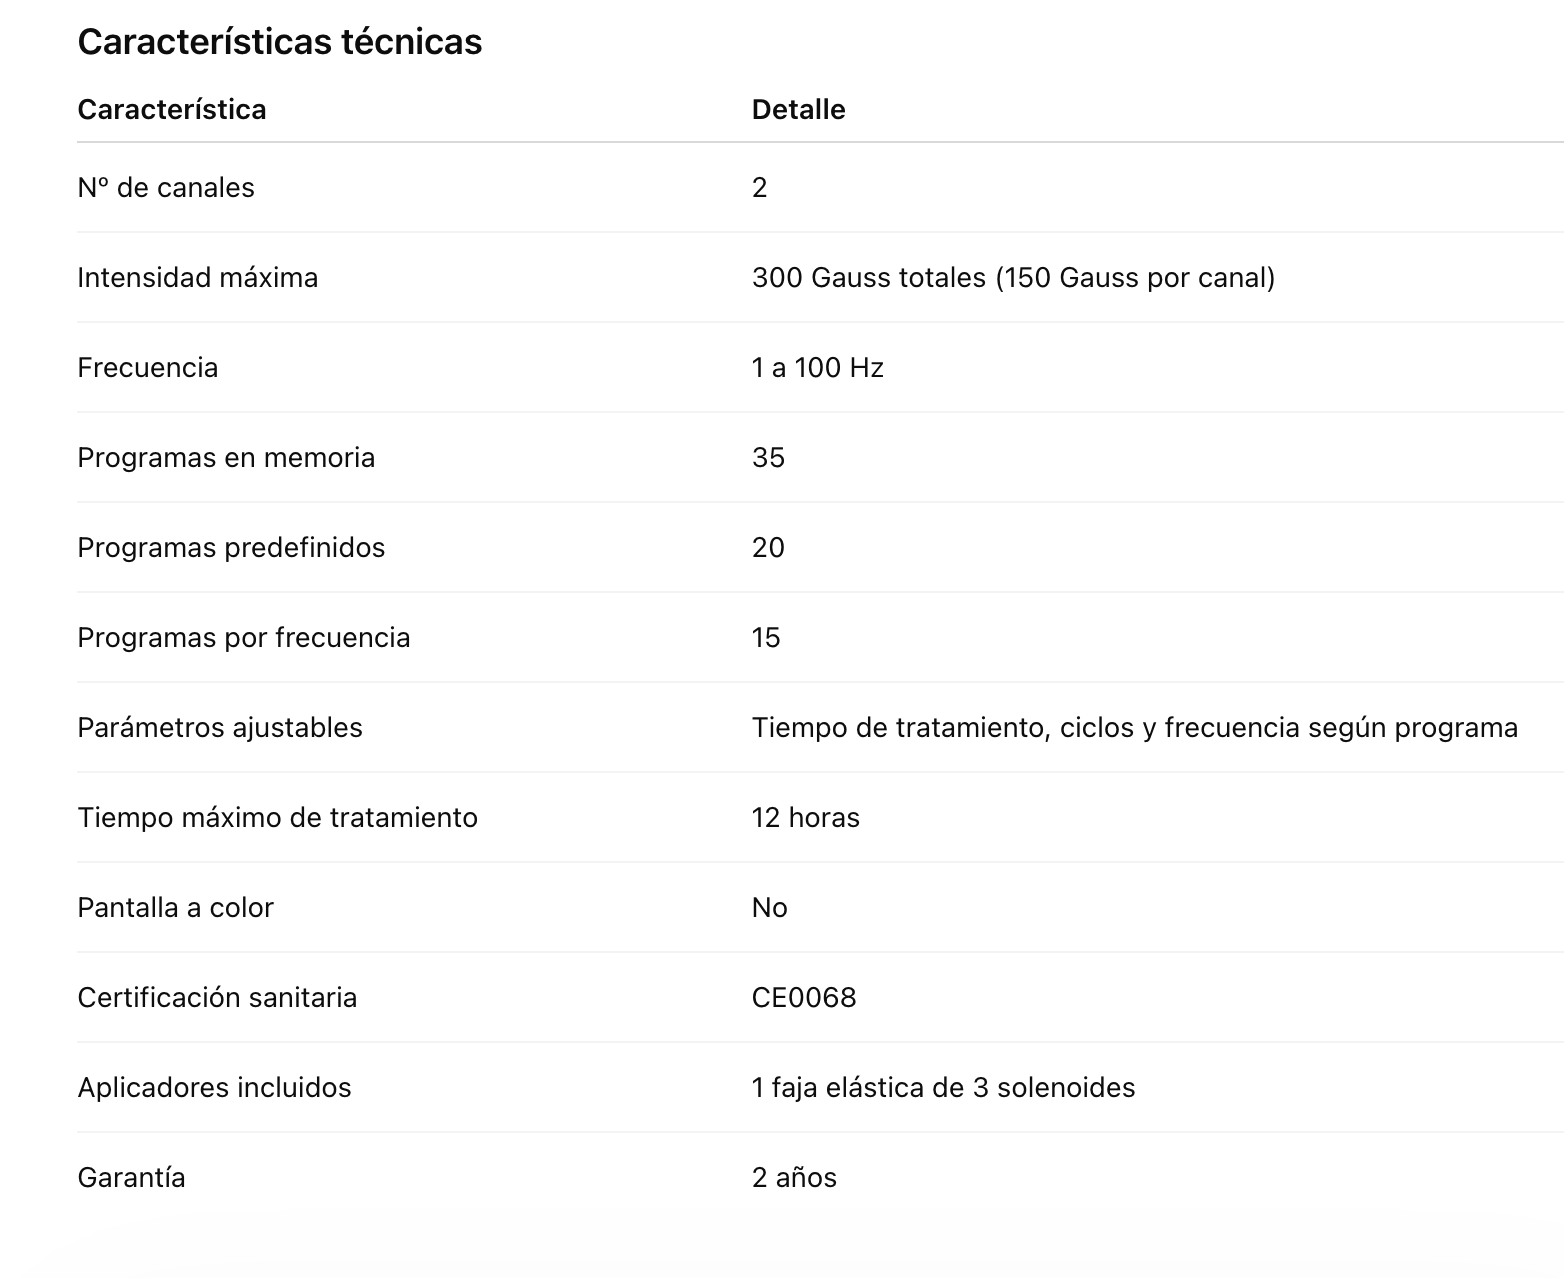Click the Tiempo máximo de tratamiento label
The image size is (1564, 1278).
[x=278, y=817]
